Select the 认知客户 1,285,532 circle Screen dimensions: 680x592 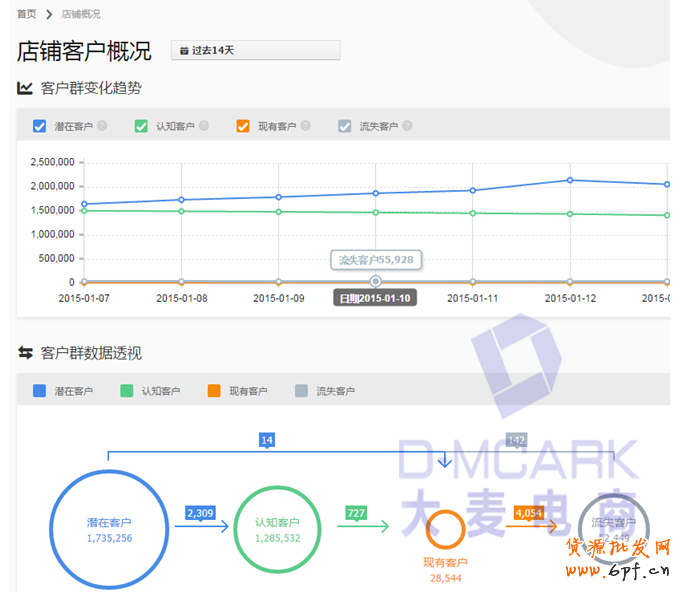pyautogui.click(x=278, y=530)
